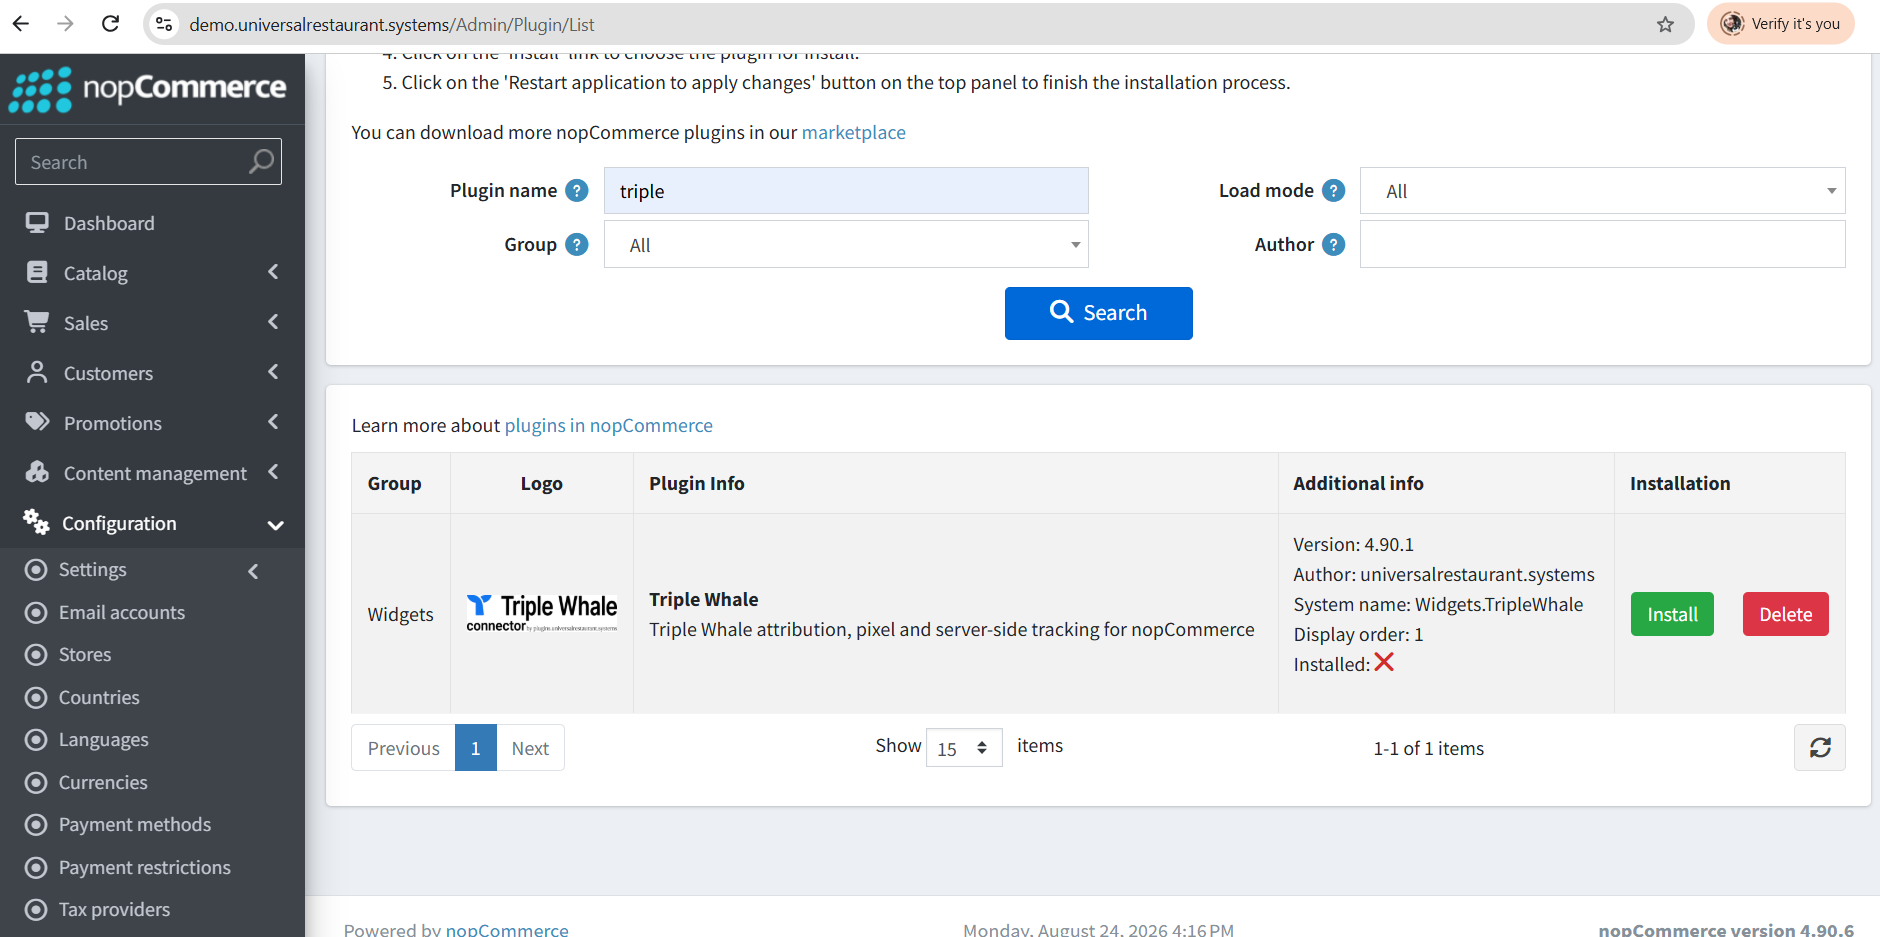Open the Show 15 items dropdown
Viewport: 1880px width, 937px height.
[x=964, y=748]
